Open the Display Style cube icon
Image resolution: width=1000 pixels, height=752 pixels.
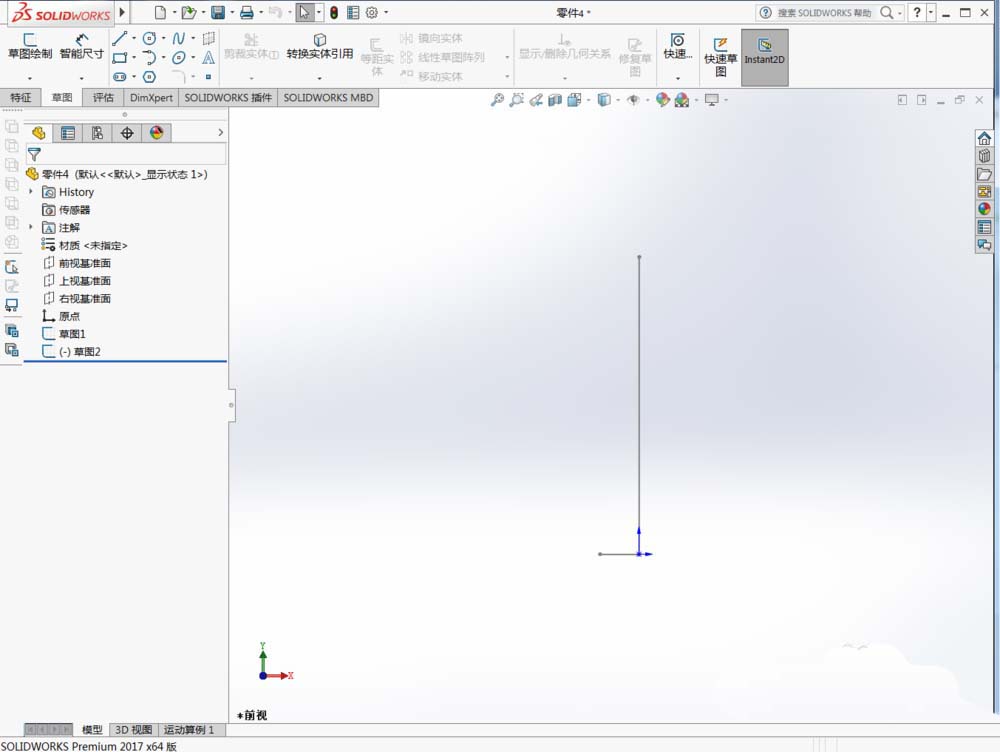point(603,100)
